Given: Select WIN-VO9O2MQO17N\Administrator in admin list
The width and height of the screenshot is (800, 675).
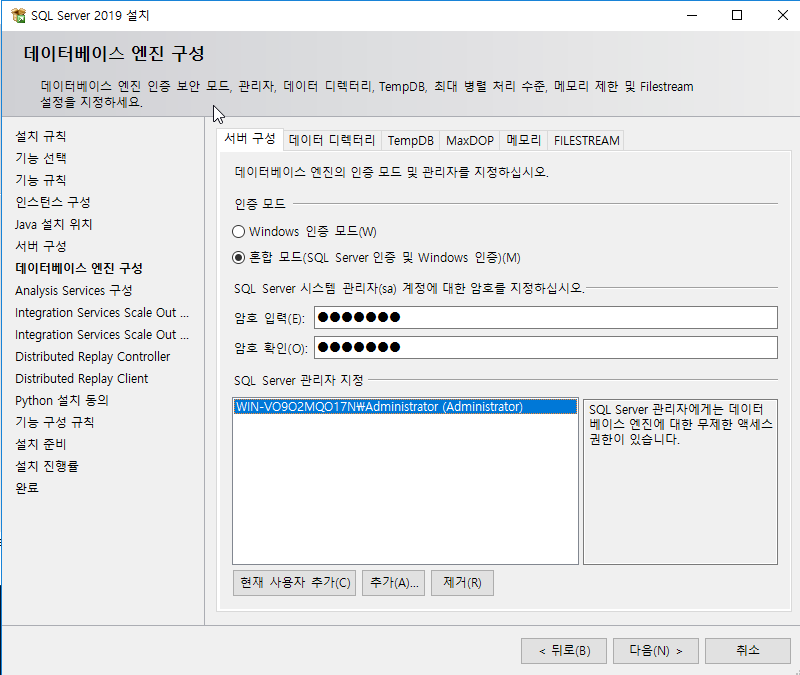Looking at the screenshot, I should (405, 407).
